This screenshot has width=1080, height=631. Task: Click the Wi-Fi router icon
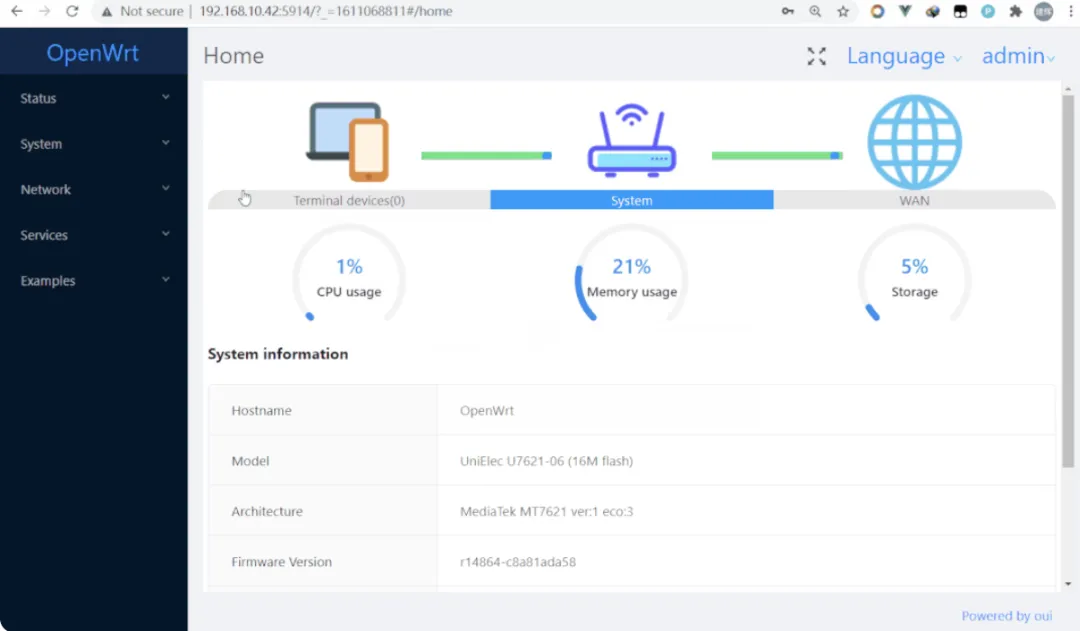(x=632, y=141)
